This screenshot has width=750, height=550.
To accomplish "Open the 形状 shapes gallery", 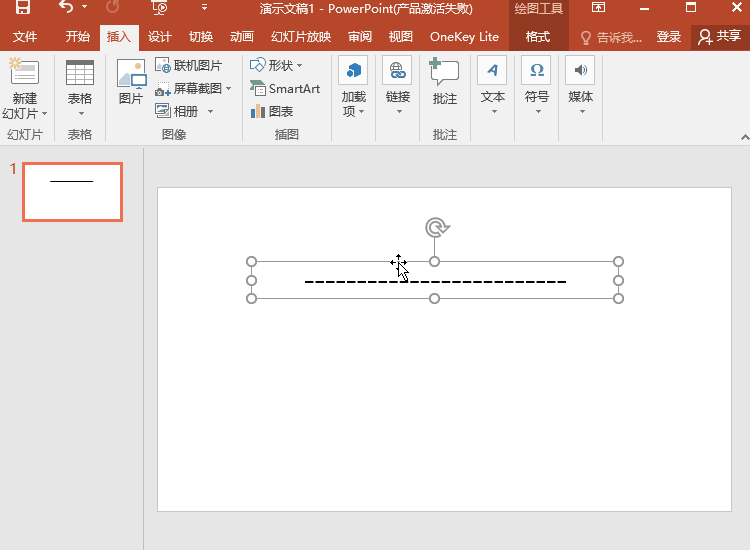I will point(276,66).
